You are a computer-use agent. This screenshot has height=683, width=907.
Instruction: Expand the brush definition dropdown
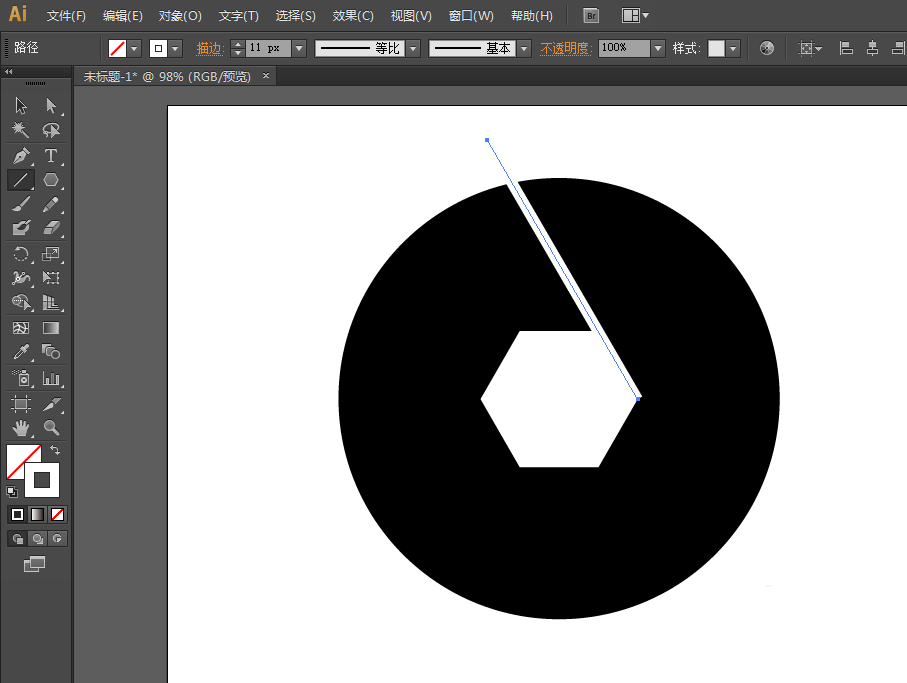coord(523,47)
